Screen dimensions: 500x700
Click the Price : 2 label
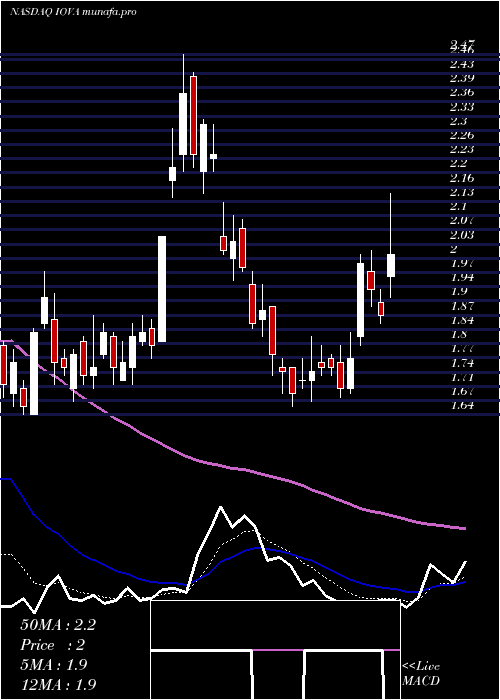click(52, 645)
